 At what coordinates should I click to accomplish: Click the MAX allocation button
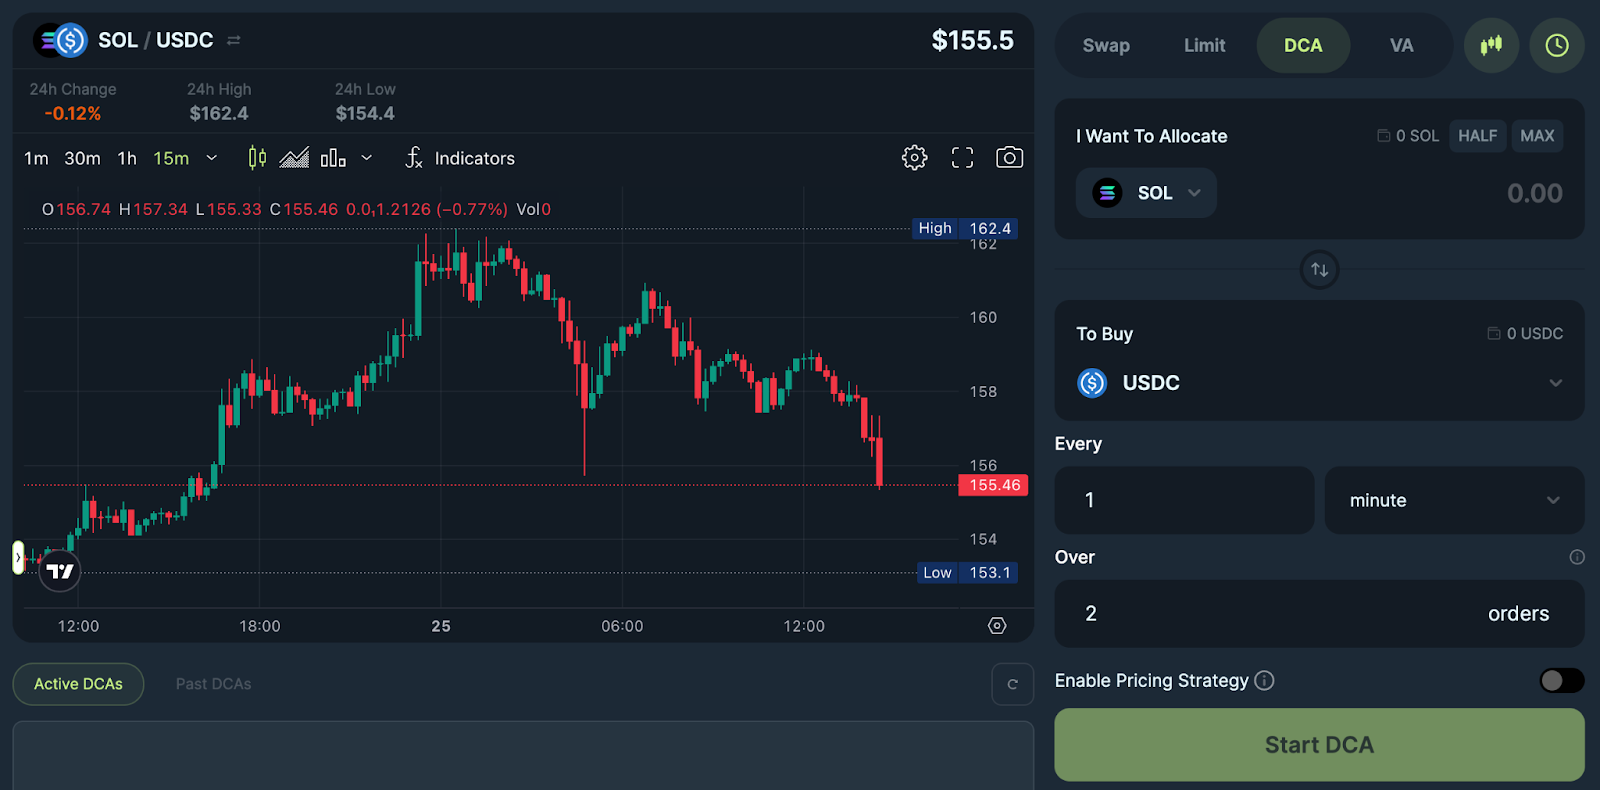[1537, 136]
